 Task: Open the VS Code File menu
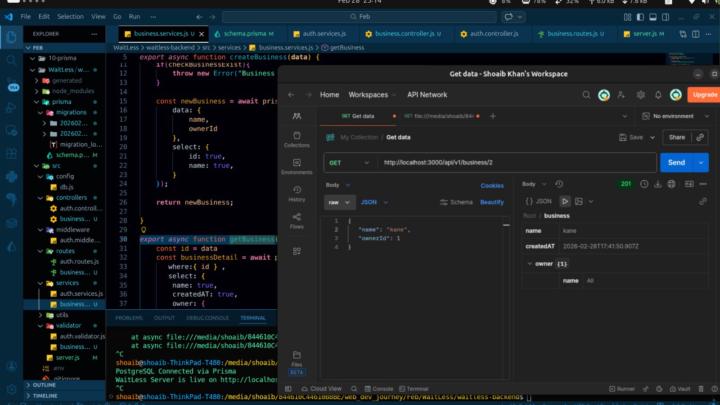[25, 17]
